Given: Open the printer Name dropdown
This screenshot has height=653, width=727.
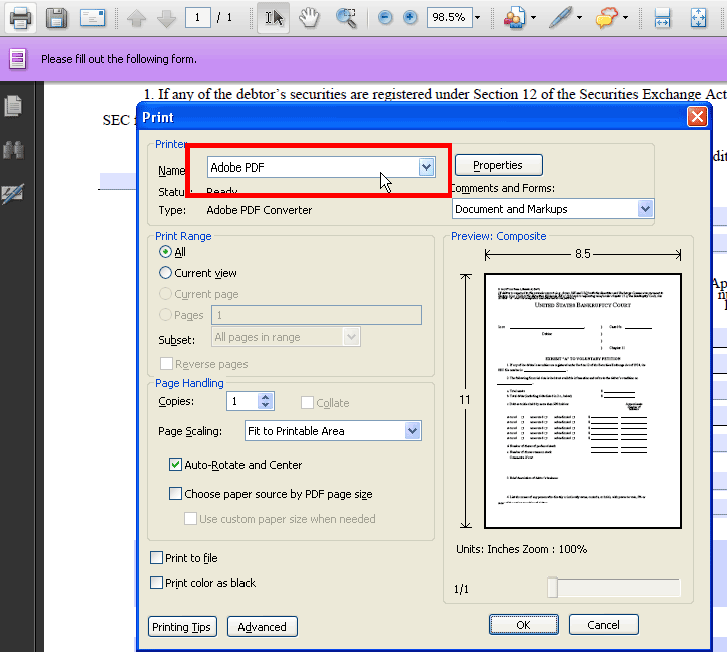Looking at the screenshot, I should click(426, 167).
